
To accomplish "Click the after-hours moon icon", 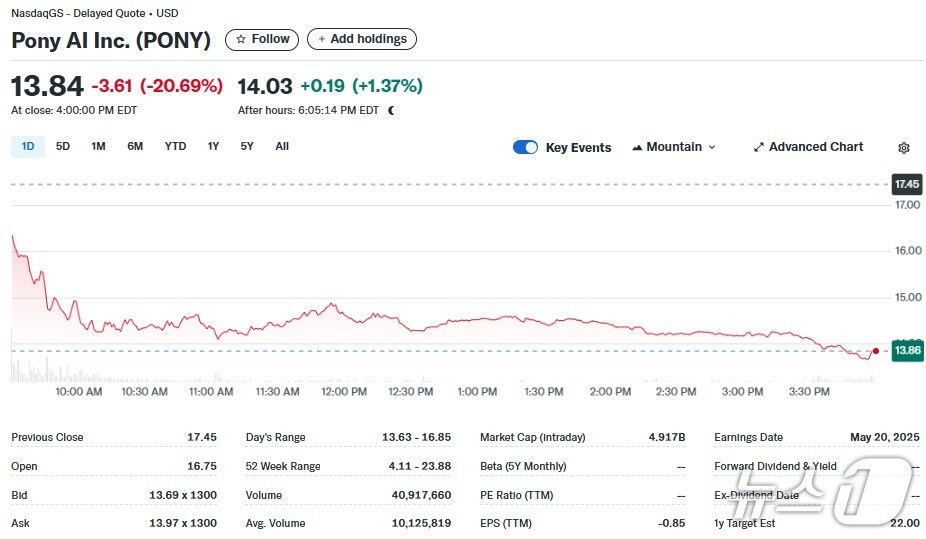I will pyautogui.click(x=391, y=111).
